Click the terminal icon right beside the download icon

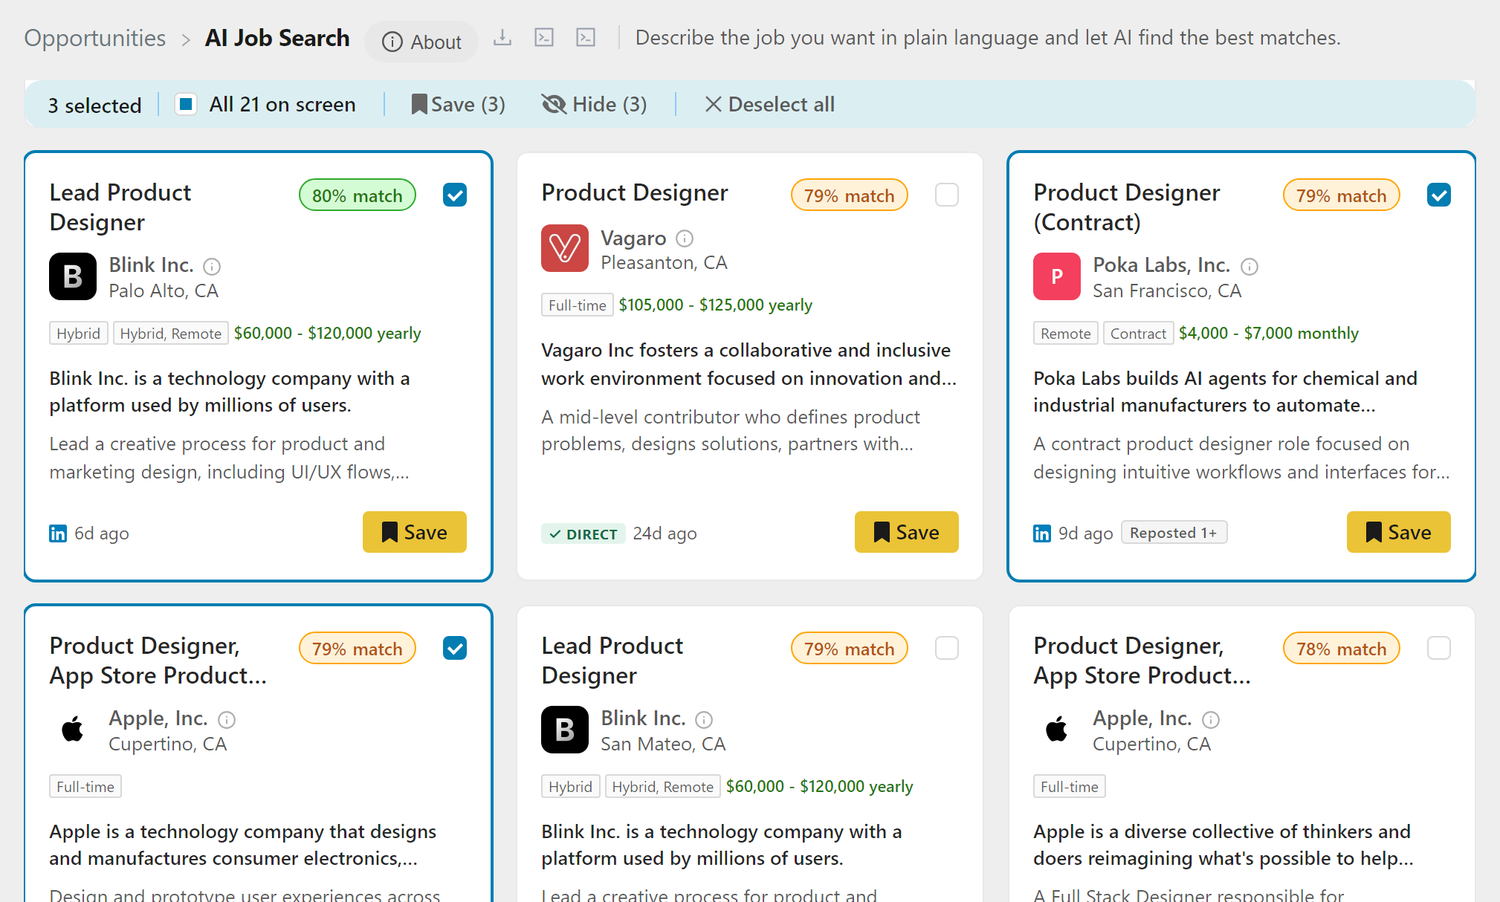point(544,38)
